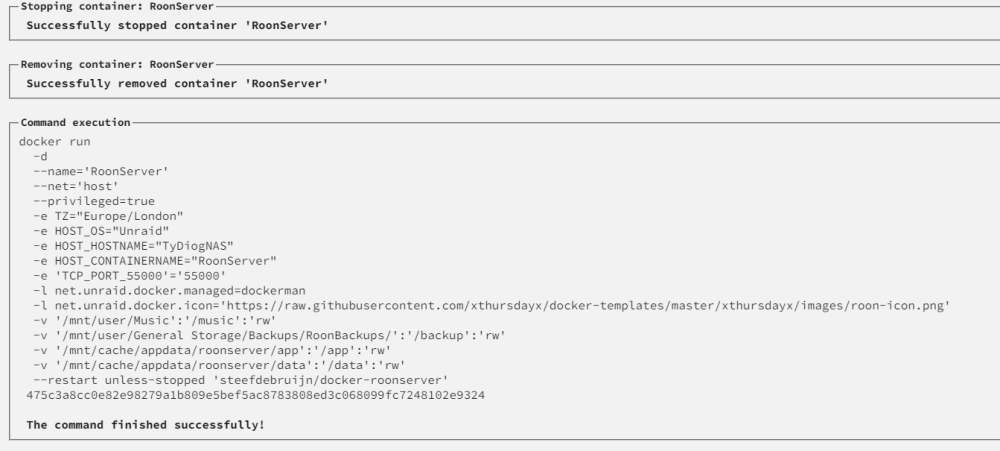The image size is (1000, 451).
Task: Click the --name='RoonServer' argument line
Action: (101, 172)
